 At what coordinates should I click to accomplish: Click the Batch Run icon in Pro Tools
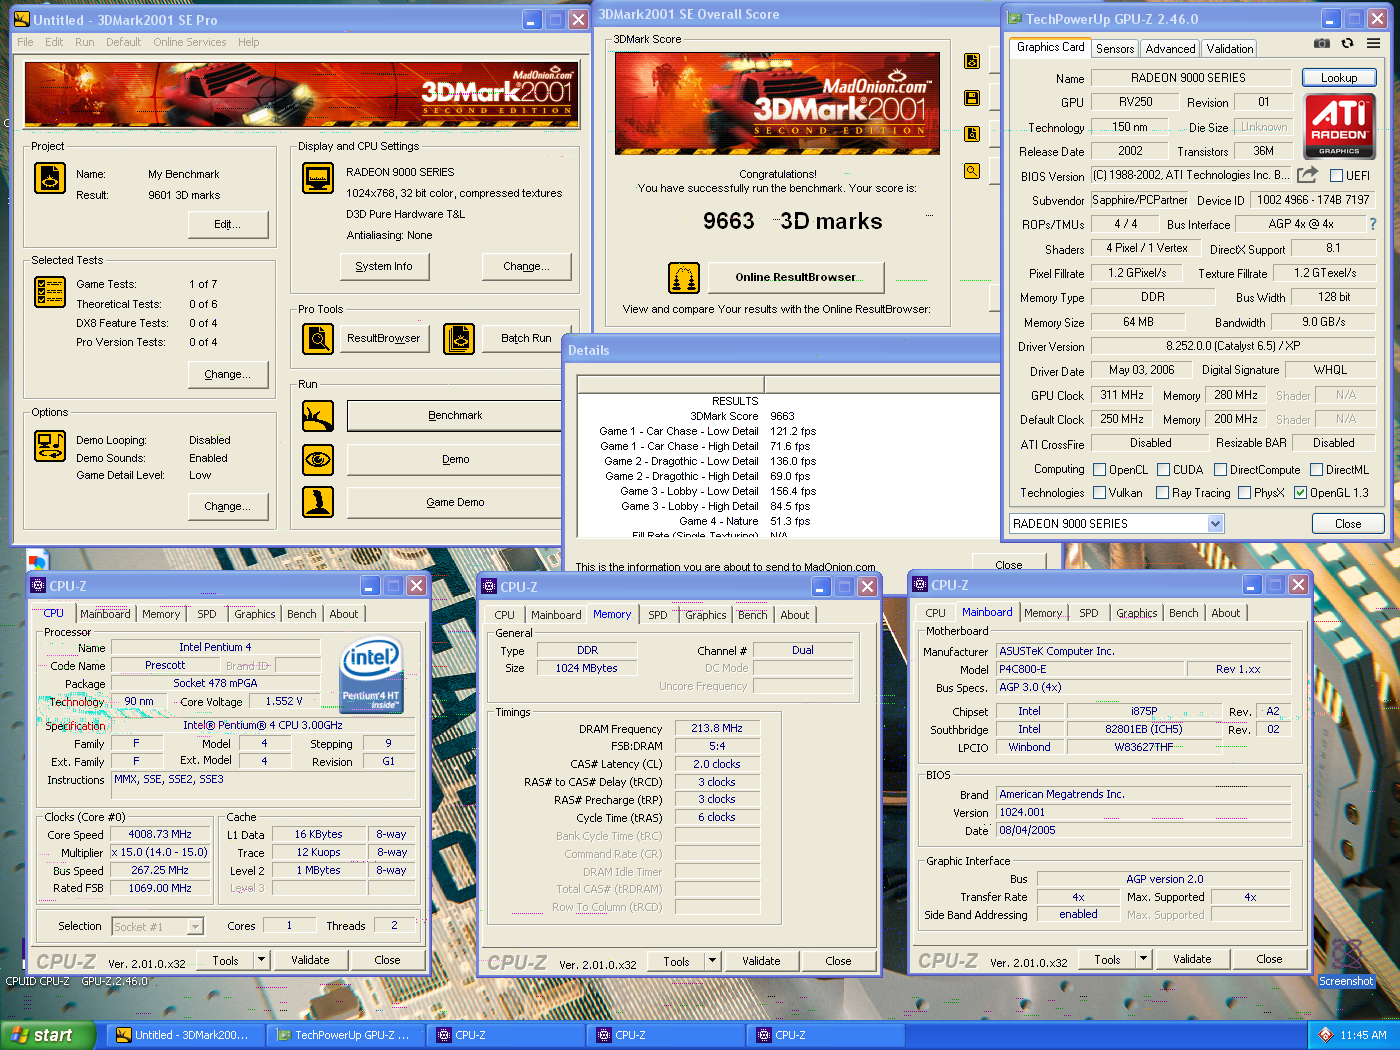click(459, 339)
